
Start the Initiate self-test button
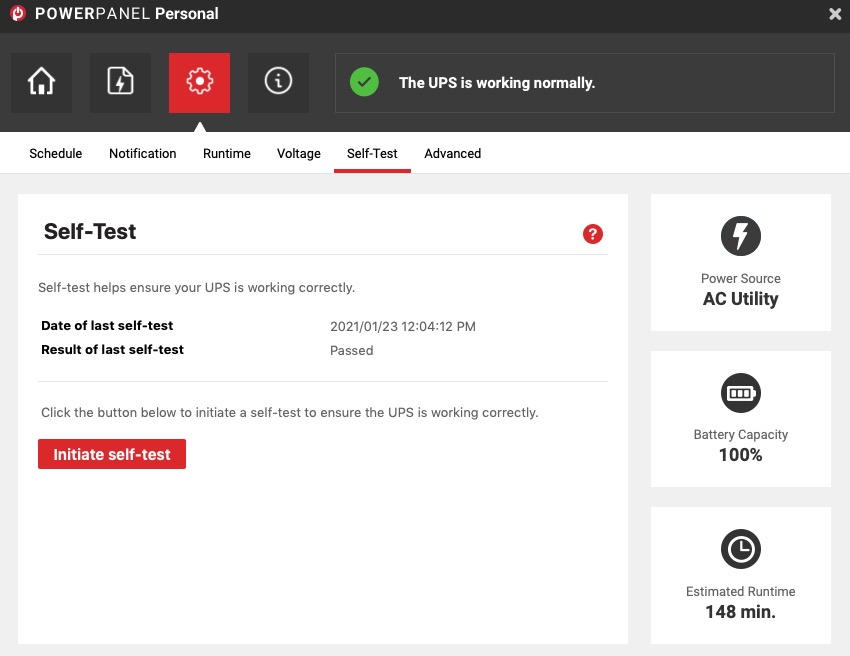tap(112, 454)
